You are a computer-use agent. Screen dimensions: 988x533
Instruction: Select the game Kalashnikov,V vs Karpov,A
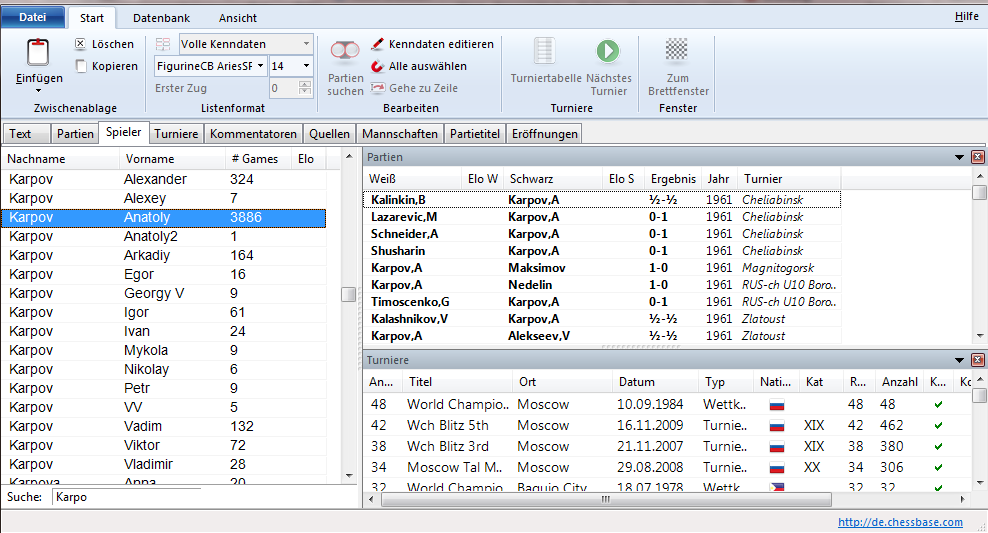point(602,319)
